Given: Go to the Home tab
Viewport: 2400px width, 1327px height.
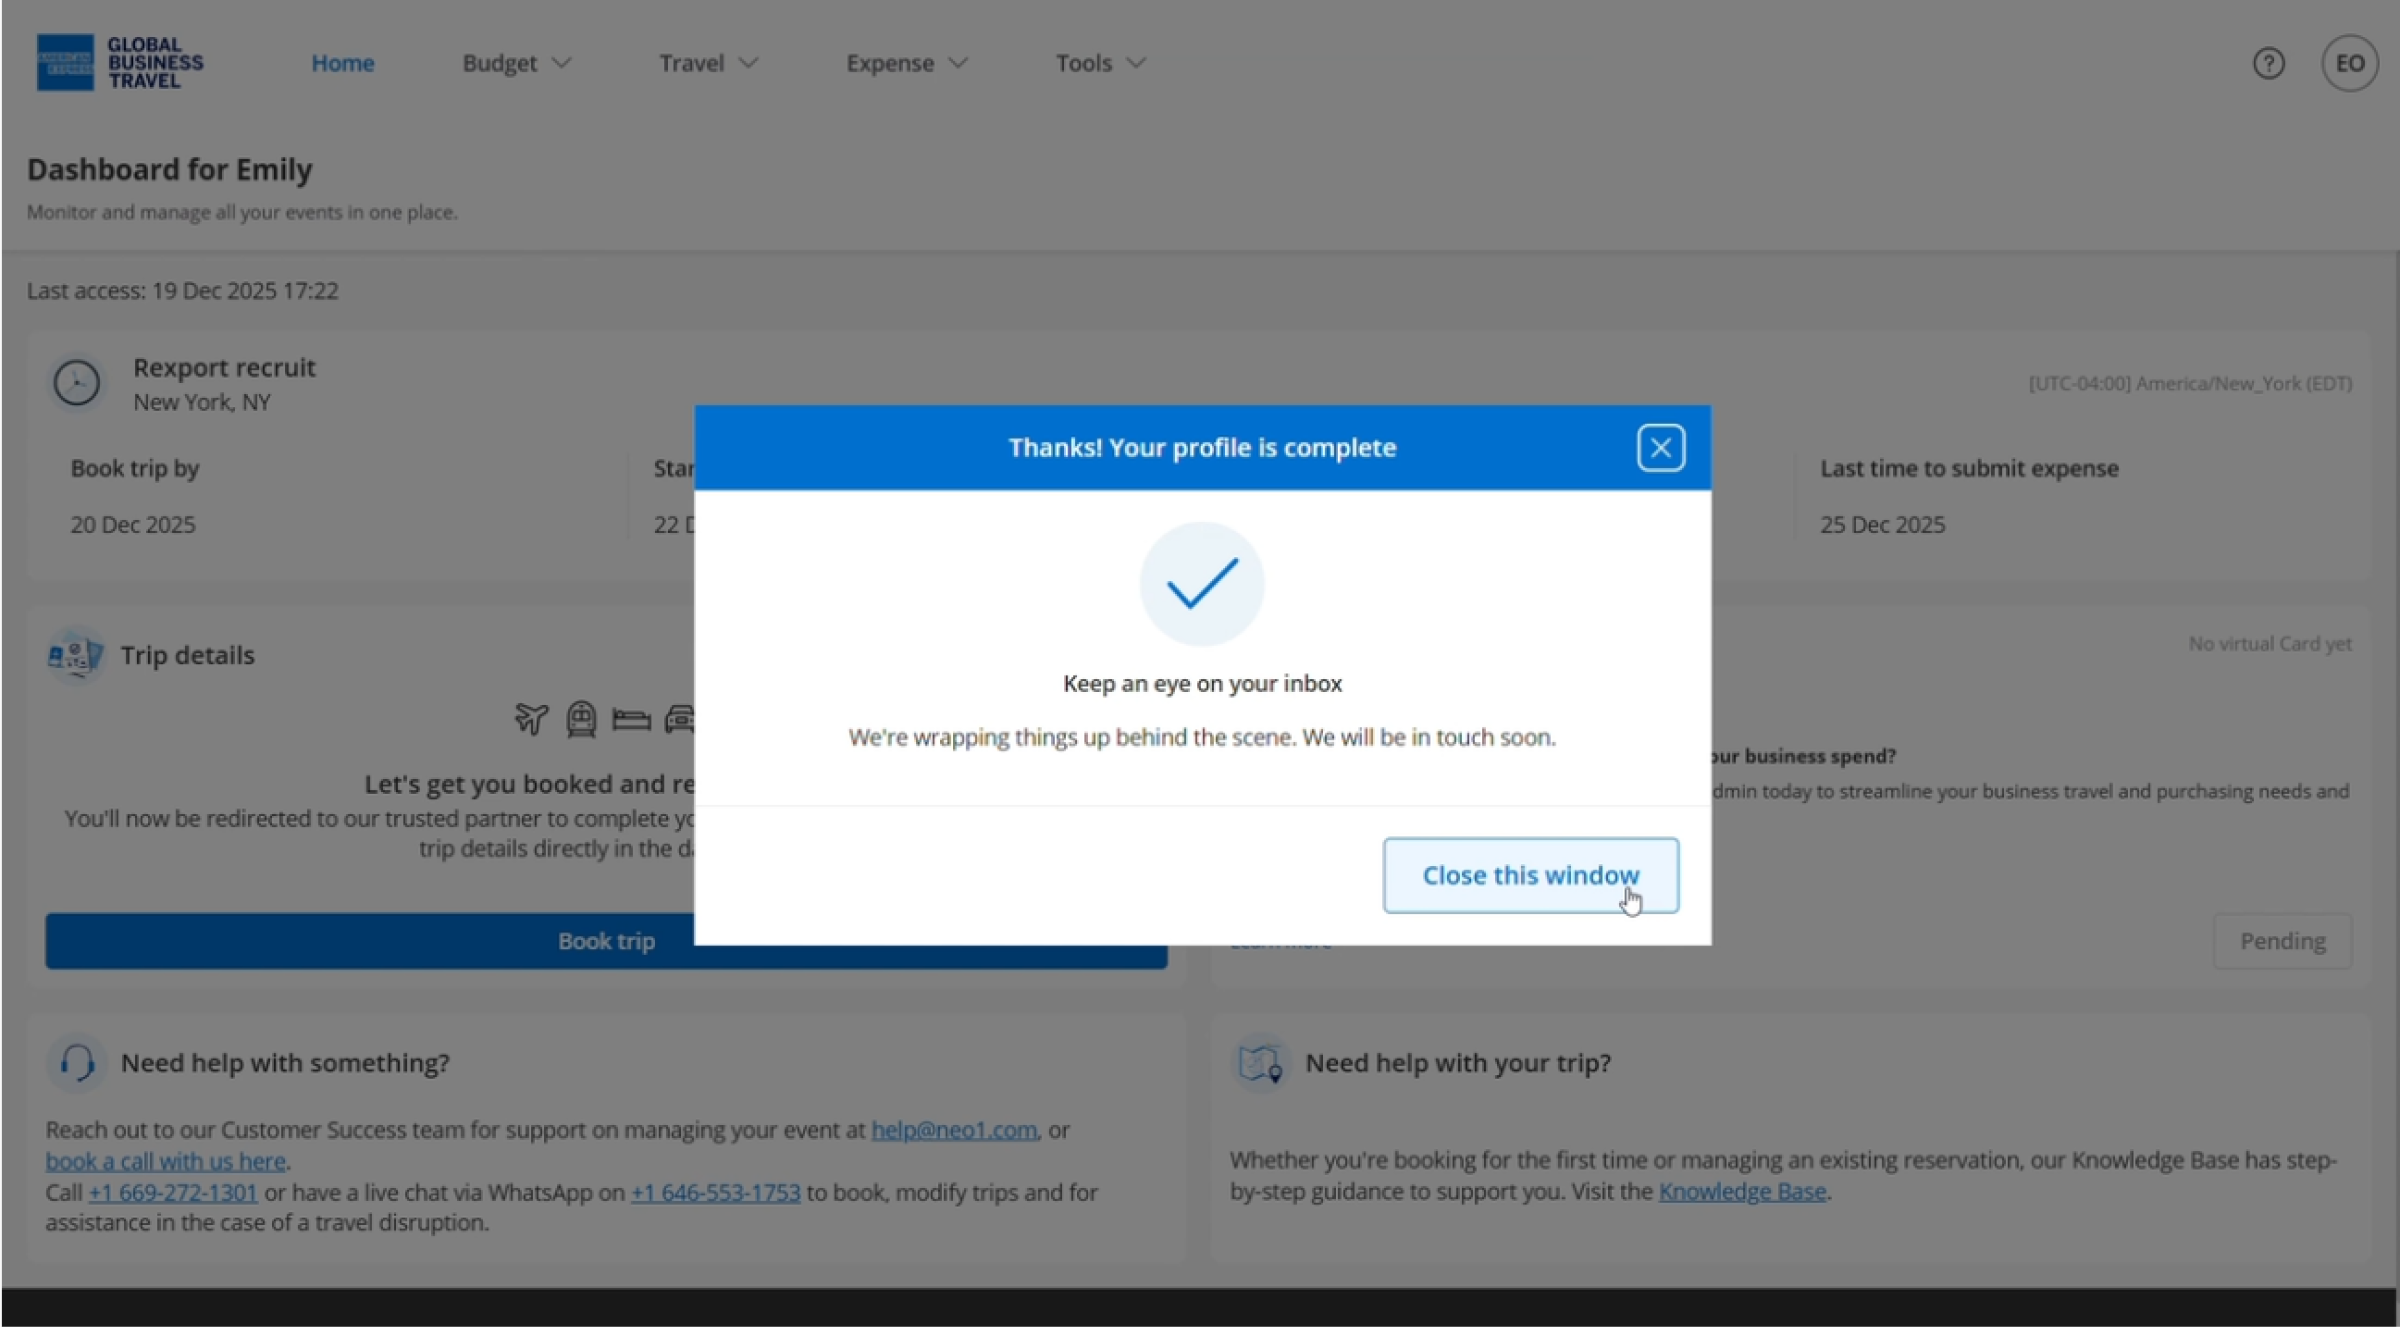Looking at the screenshot, I should (342, 63).
